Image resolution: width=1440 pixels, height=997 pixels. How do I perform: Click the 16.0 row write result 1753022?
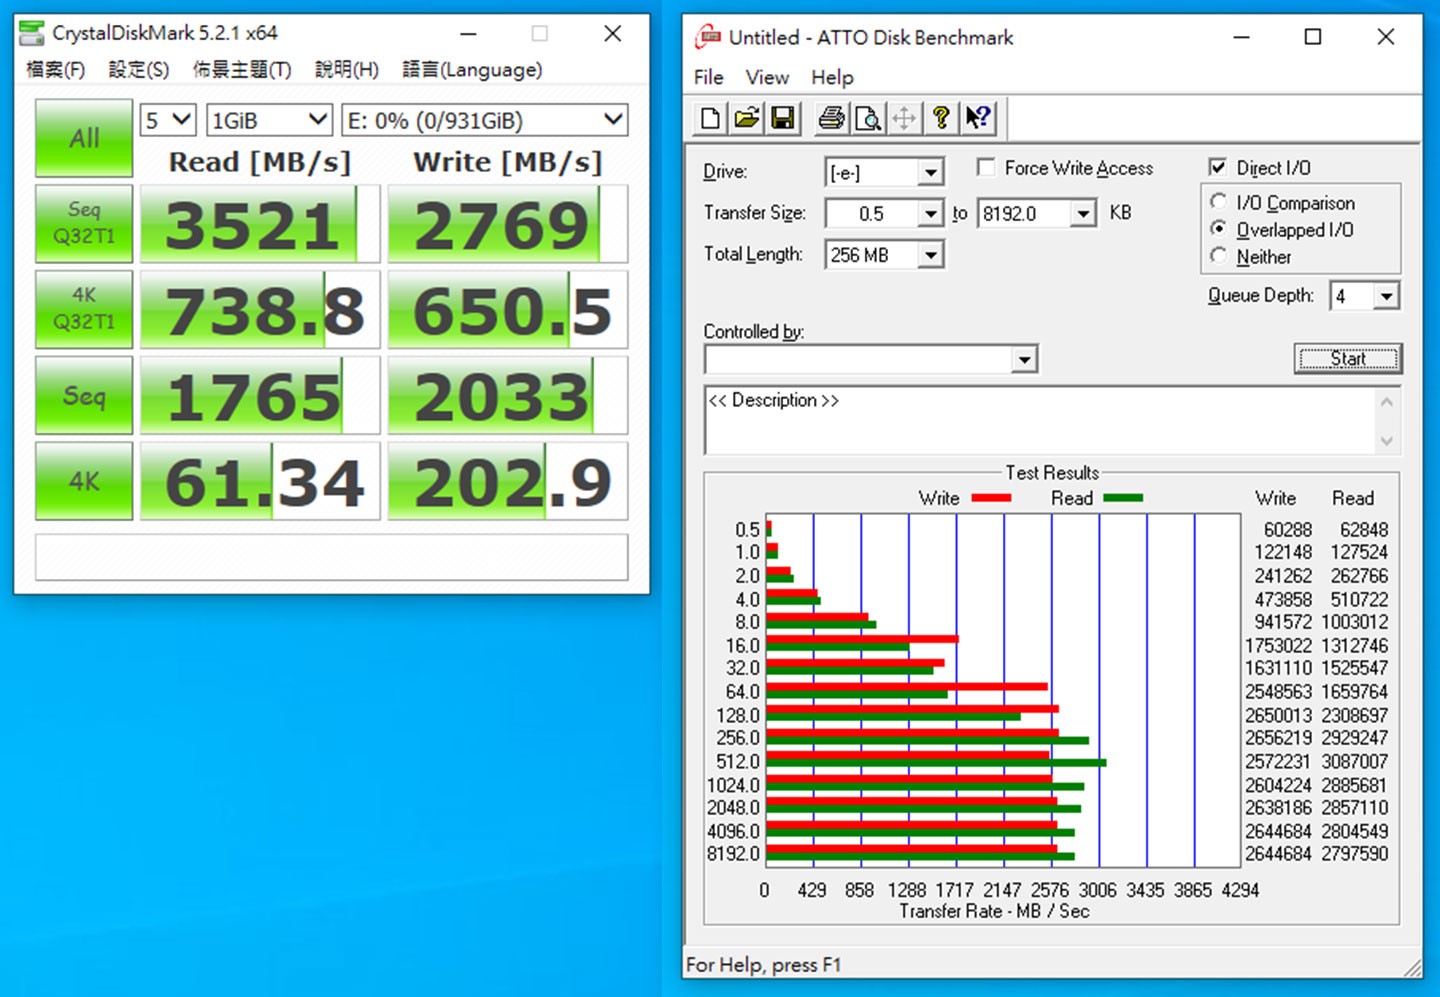[1278, 645]
